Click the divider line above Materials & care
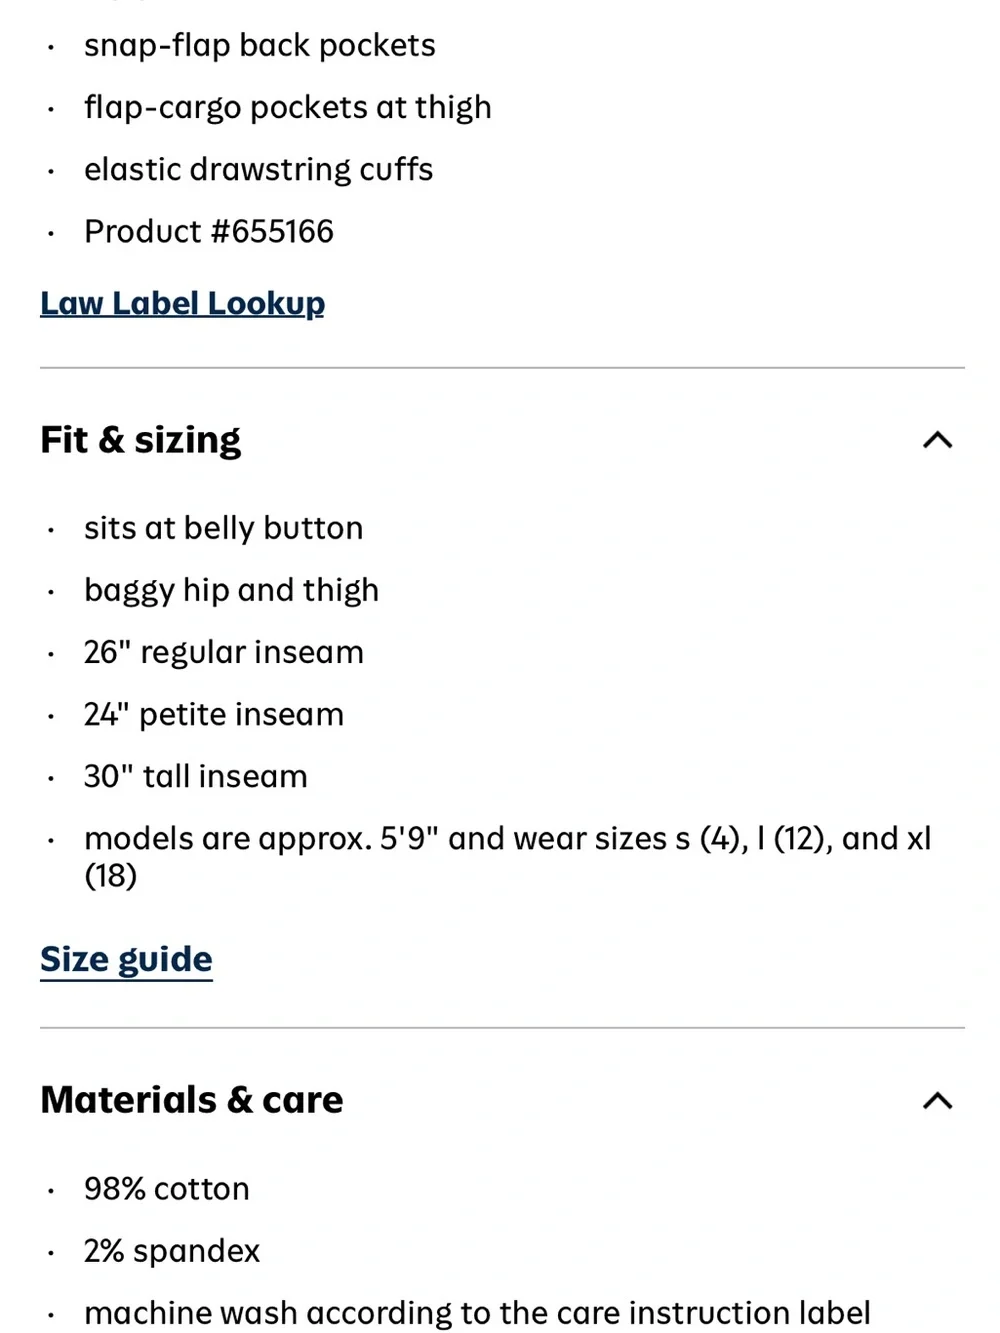Viewport: 1000px width, 1333px height. tap(502, 1027)
